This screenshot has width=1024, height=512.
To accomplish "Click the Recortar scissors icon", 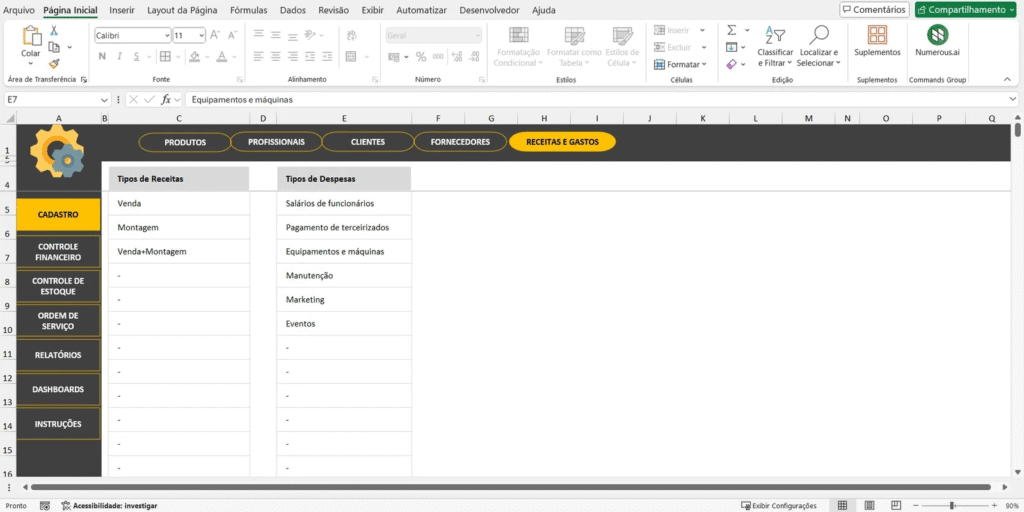I will pos(54,31).
